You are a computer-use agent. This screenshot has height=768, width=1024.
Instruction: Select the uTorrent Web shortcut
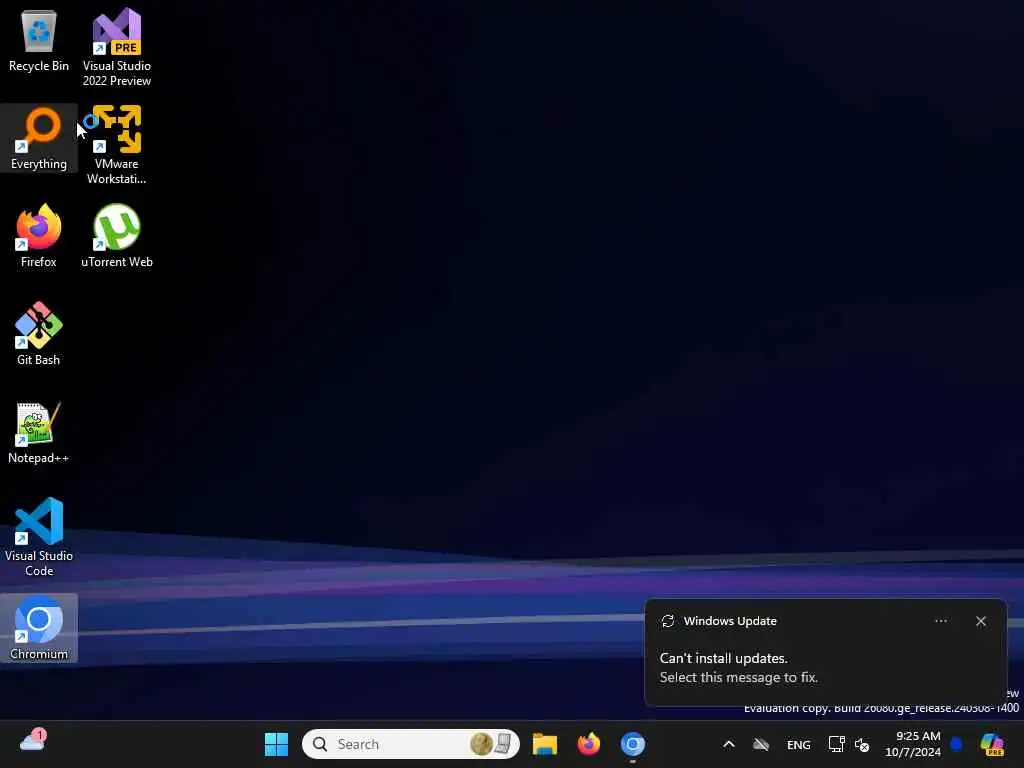pyautogui.click(x=116, y=236)
